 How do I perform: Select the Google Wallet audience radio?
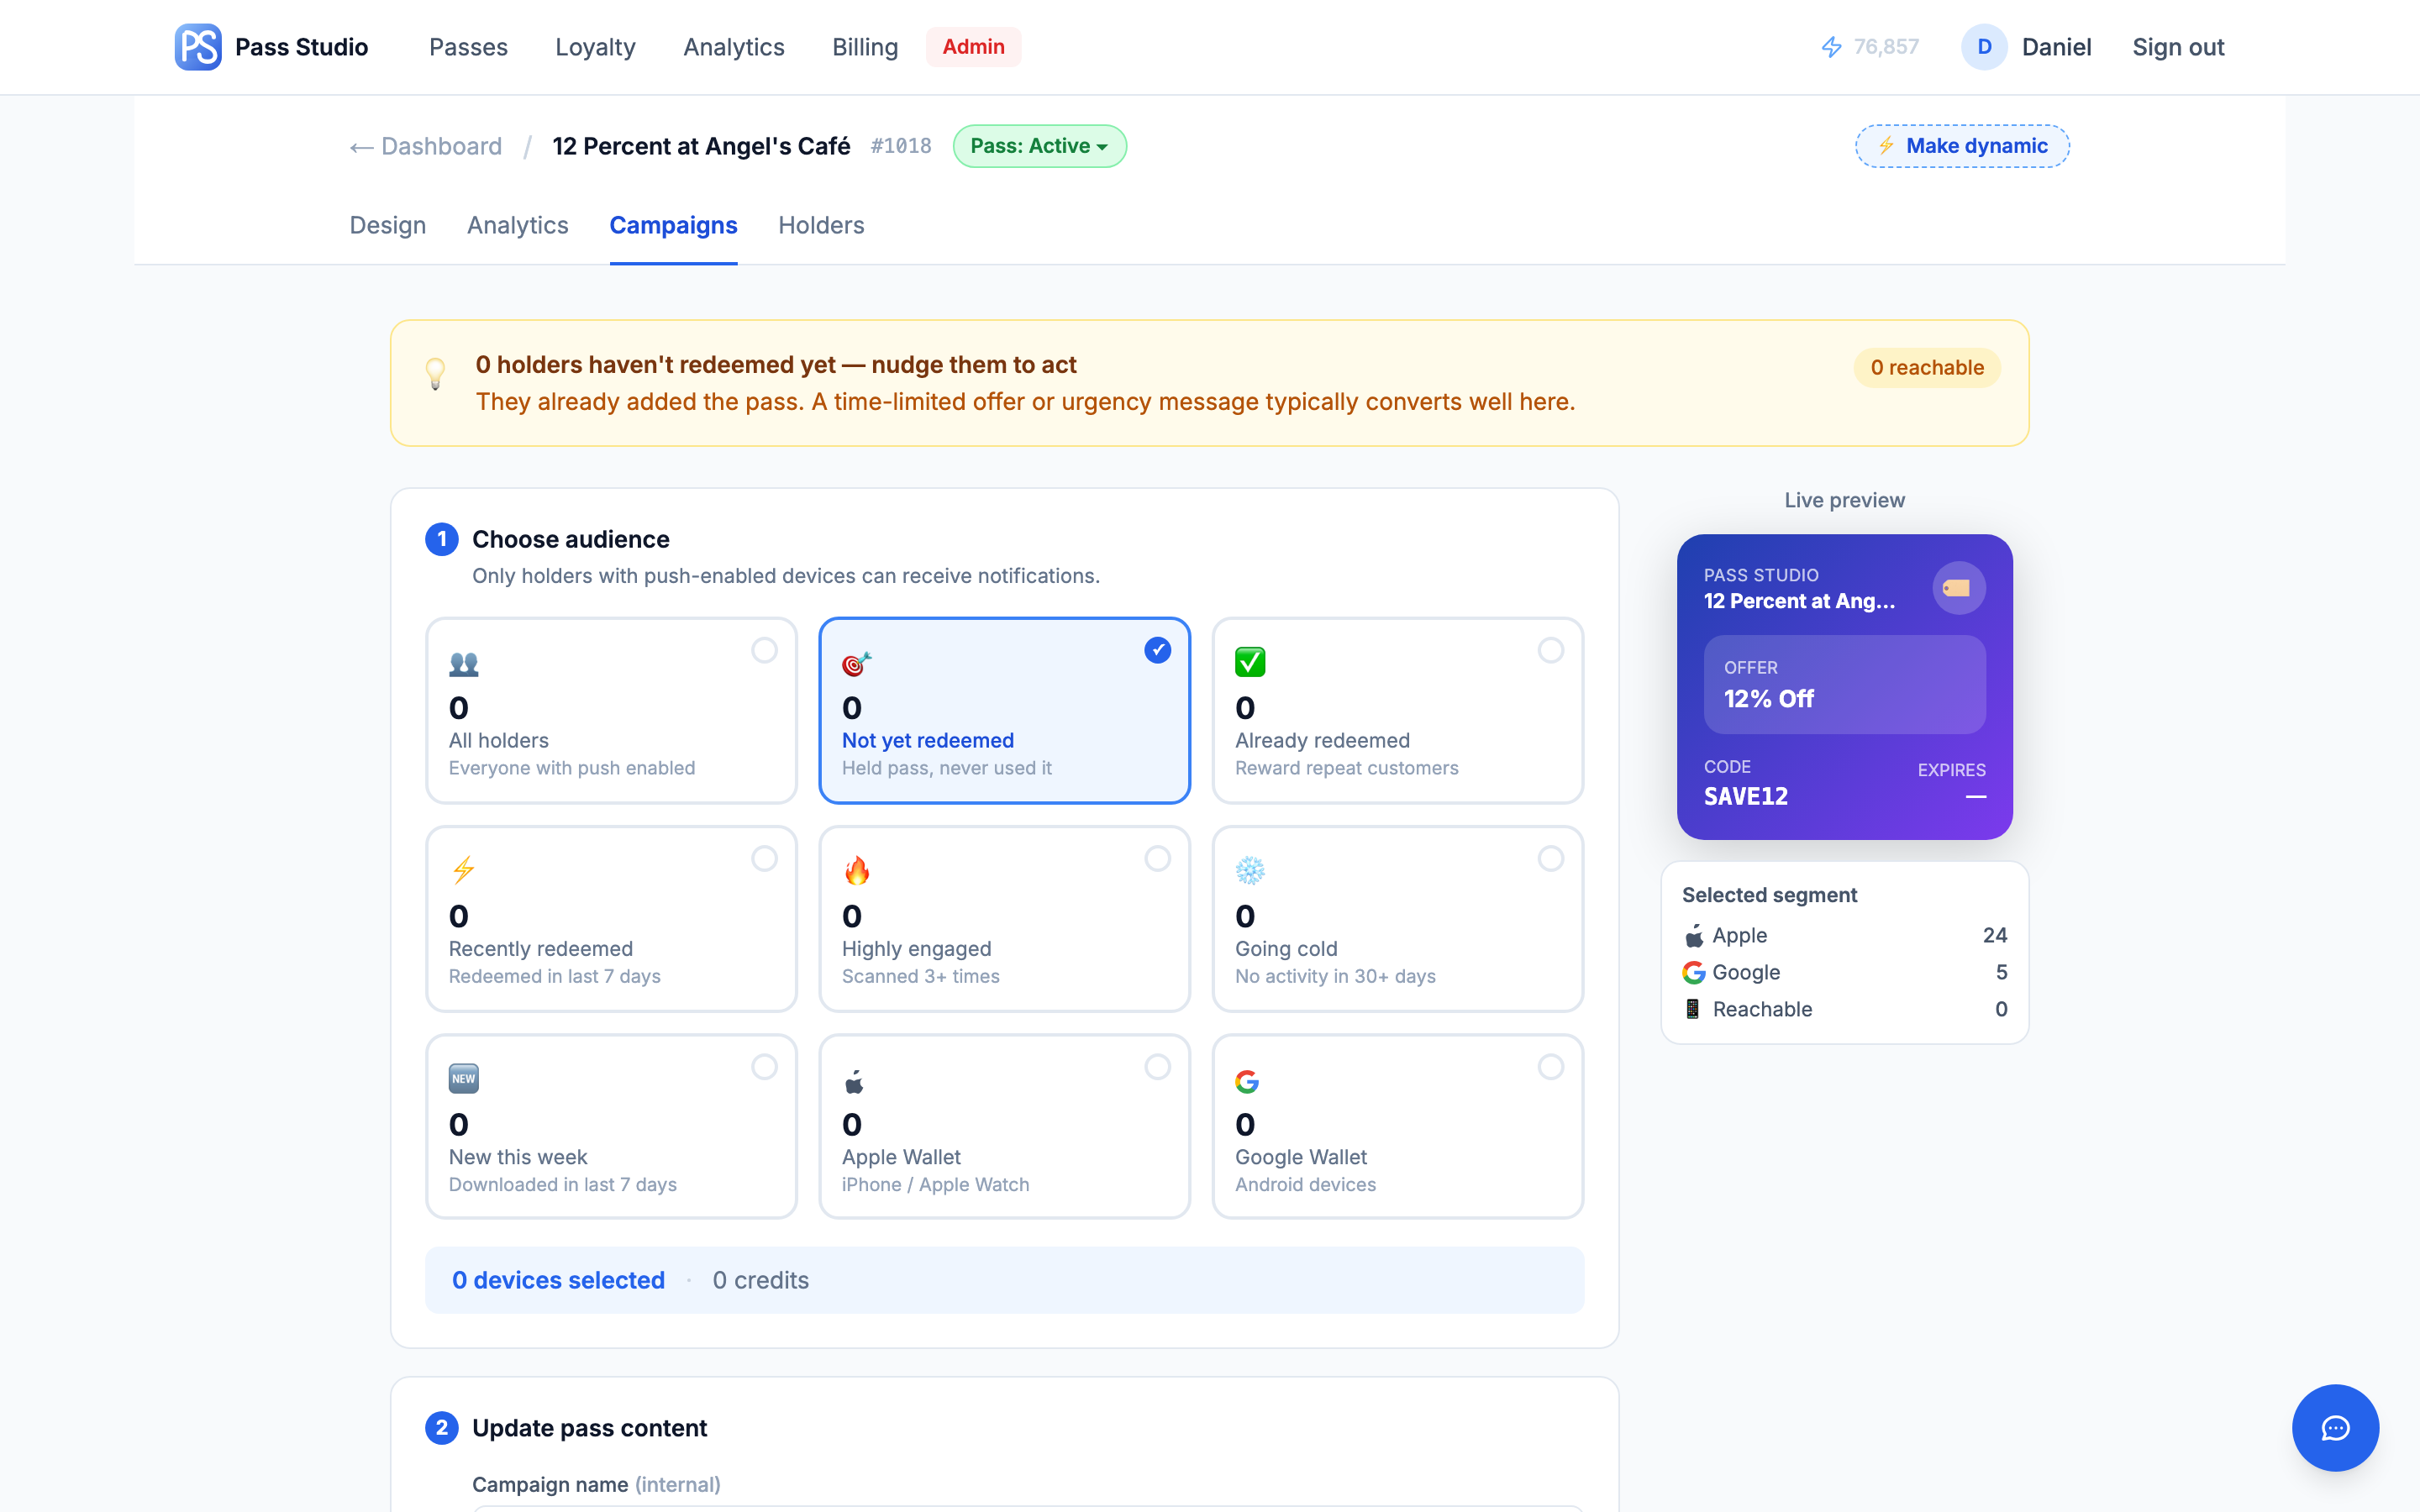coord(1550,1067)
